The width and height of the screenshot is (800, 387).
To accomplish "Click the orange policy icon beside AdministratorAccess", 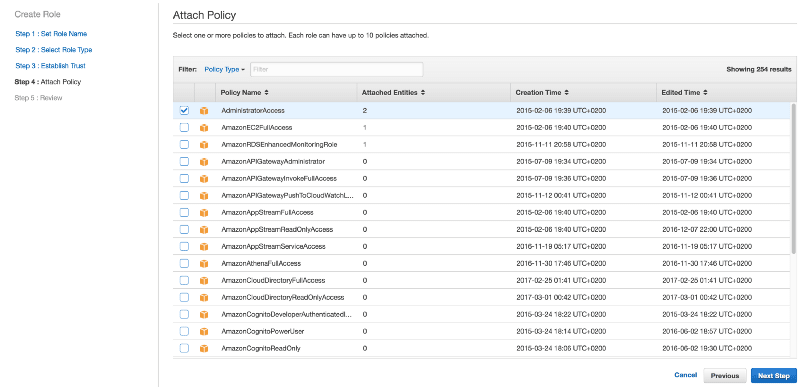I will (204, 111).
